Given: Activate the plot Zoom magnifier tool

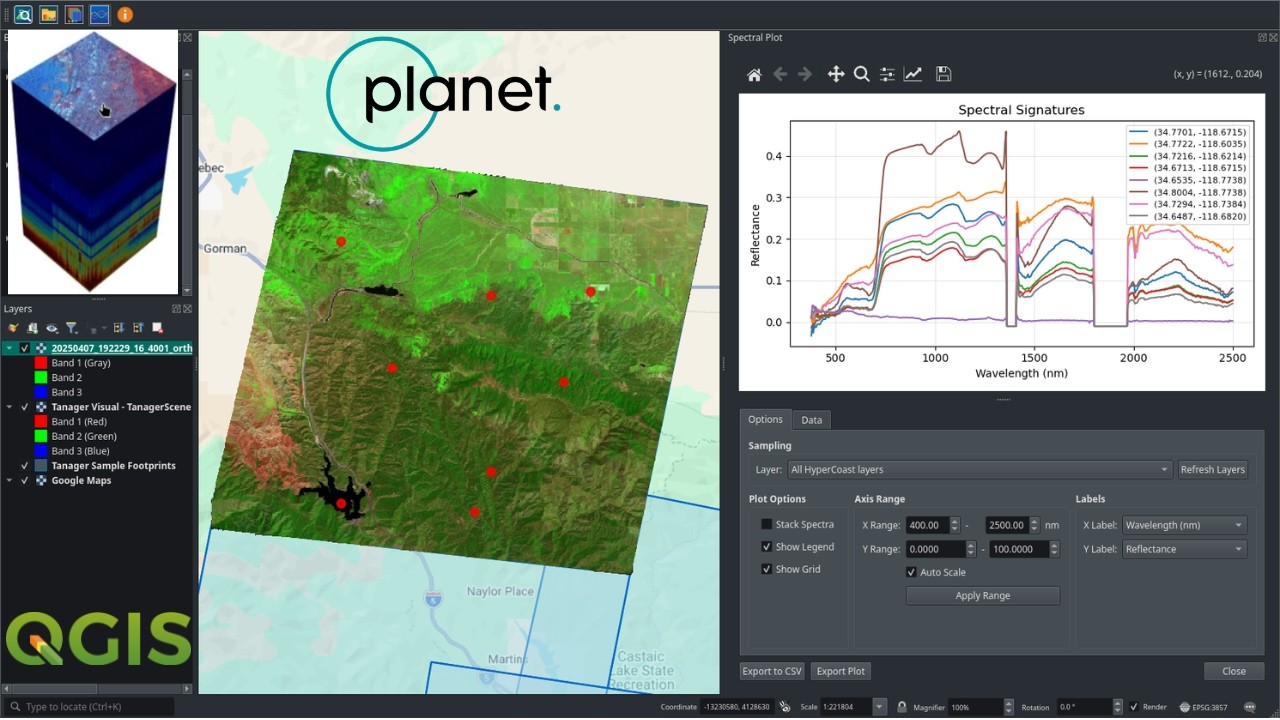Looking at the screenshot, I should point(861,74).
